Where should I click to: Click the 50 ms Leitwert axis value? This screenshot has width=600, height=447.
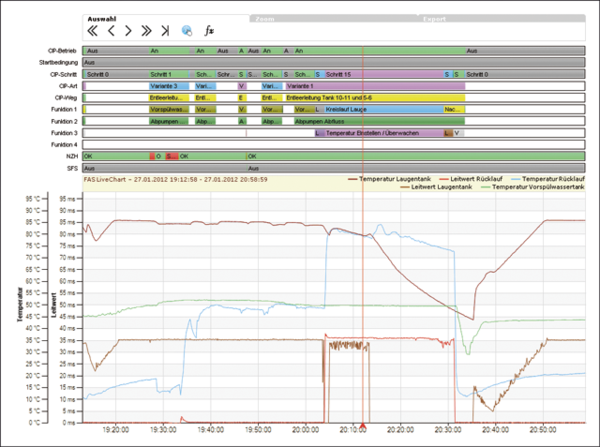(67, 305)
